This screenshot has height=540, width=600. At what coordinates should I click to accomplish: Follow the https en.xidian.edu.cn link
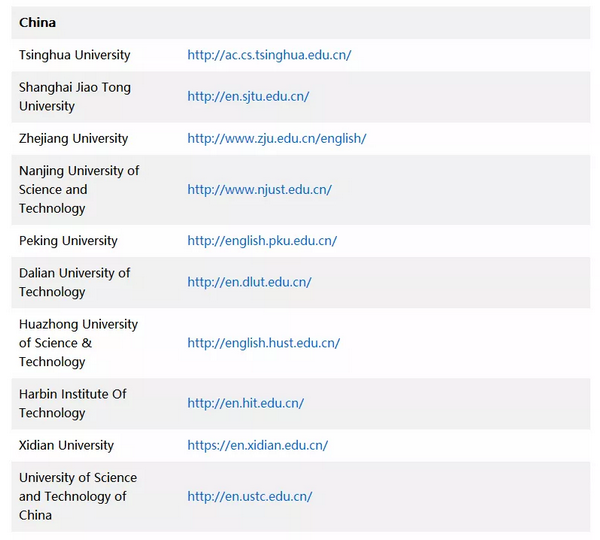[x=258, y=445]
